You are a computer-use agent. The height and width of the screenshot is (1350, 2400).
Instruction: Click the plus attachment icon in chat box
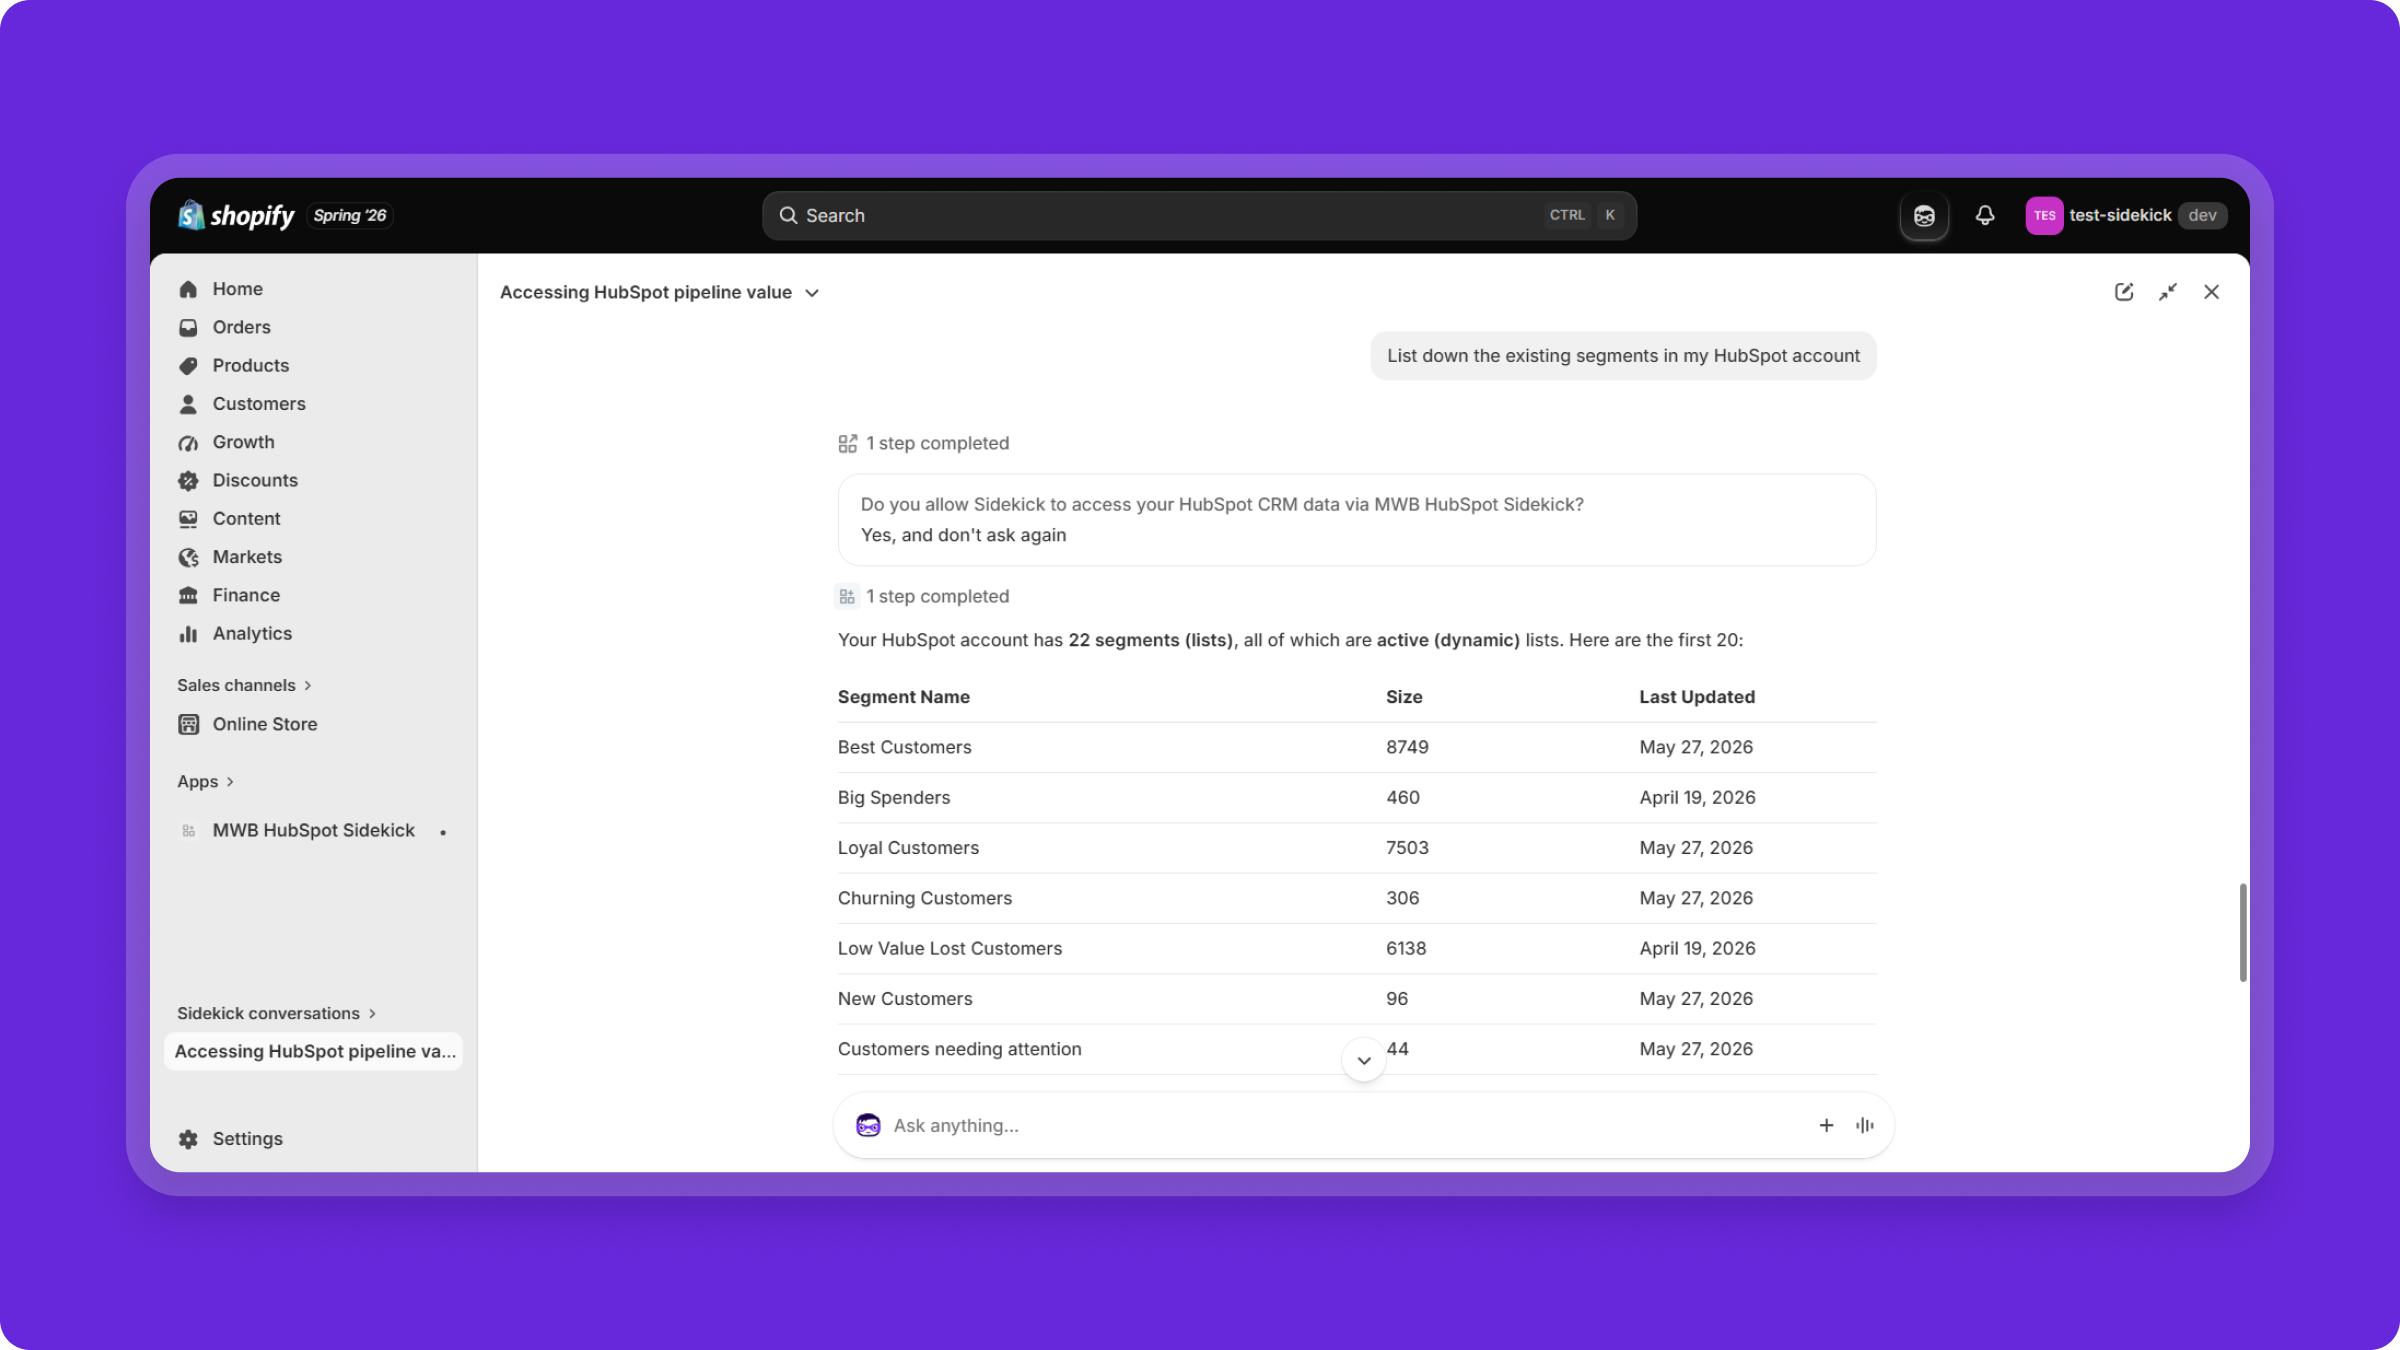[x=1826, y=1125]
